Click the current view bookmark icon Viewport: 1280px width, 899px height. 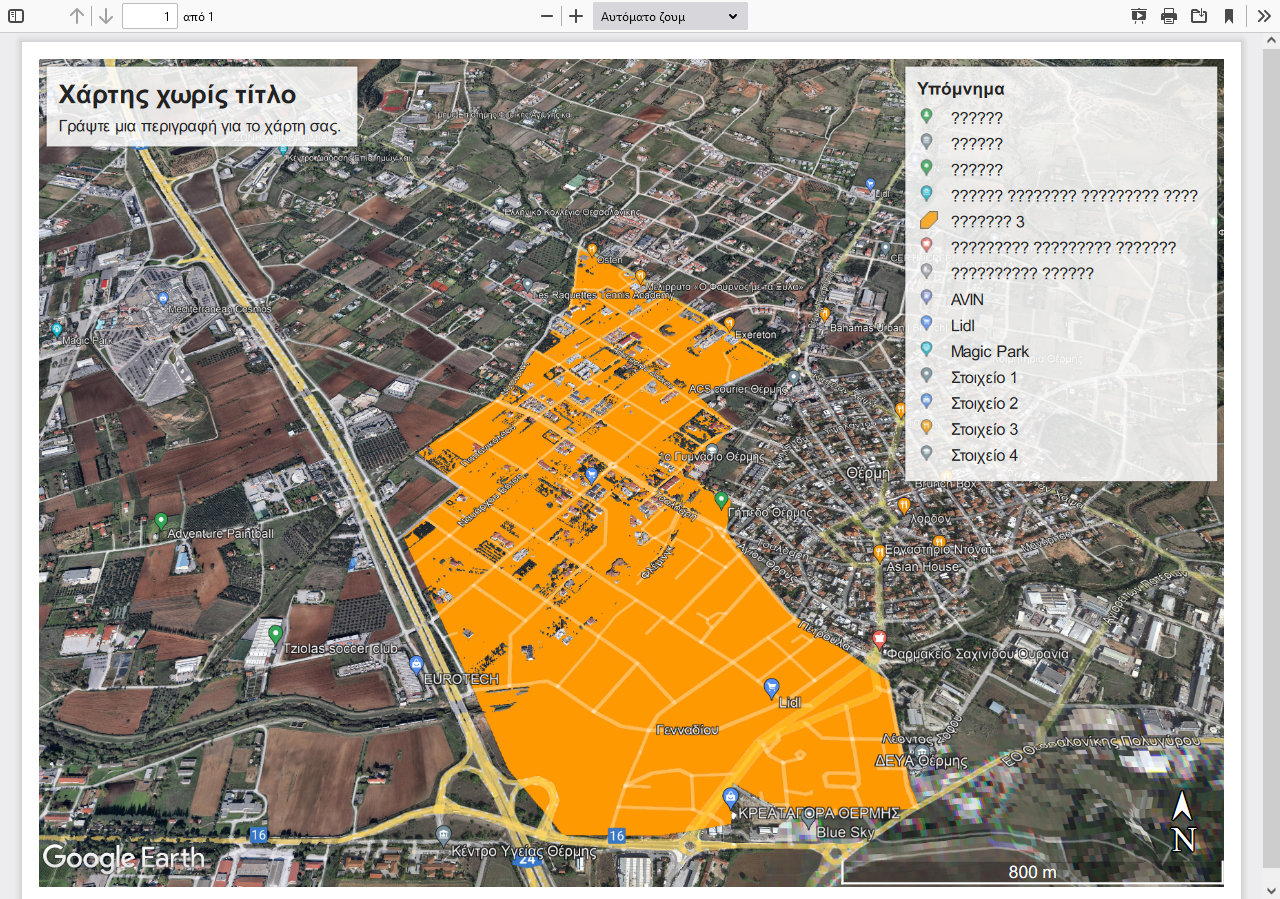click(x=1229, y=16)
